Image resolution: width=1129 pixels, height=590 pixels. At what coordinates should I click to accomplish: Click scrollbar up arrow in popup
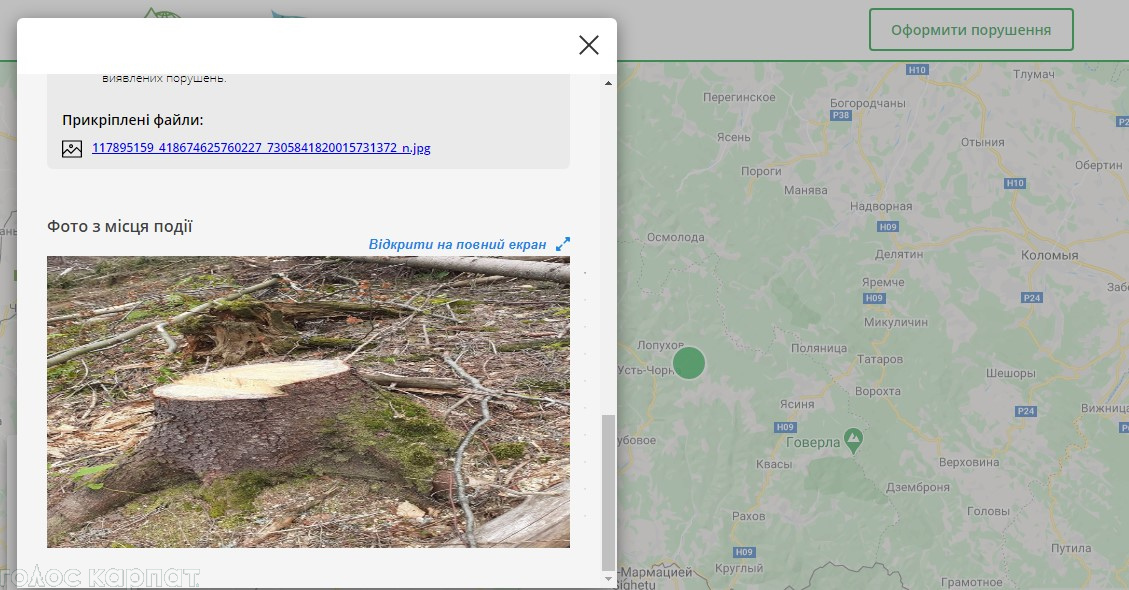pyautogui.click(x=608, y=82)
